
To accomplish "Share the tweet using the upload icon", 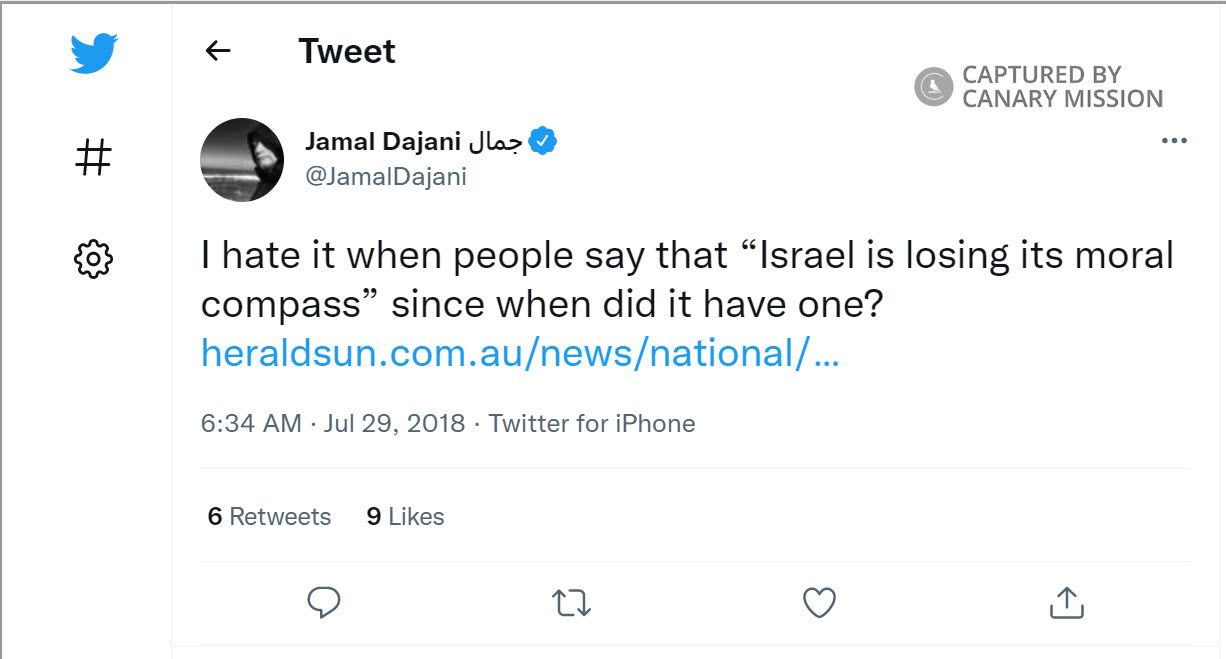I will [1066, 602].
